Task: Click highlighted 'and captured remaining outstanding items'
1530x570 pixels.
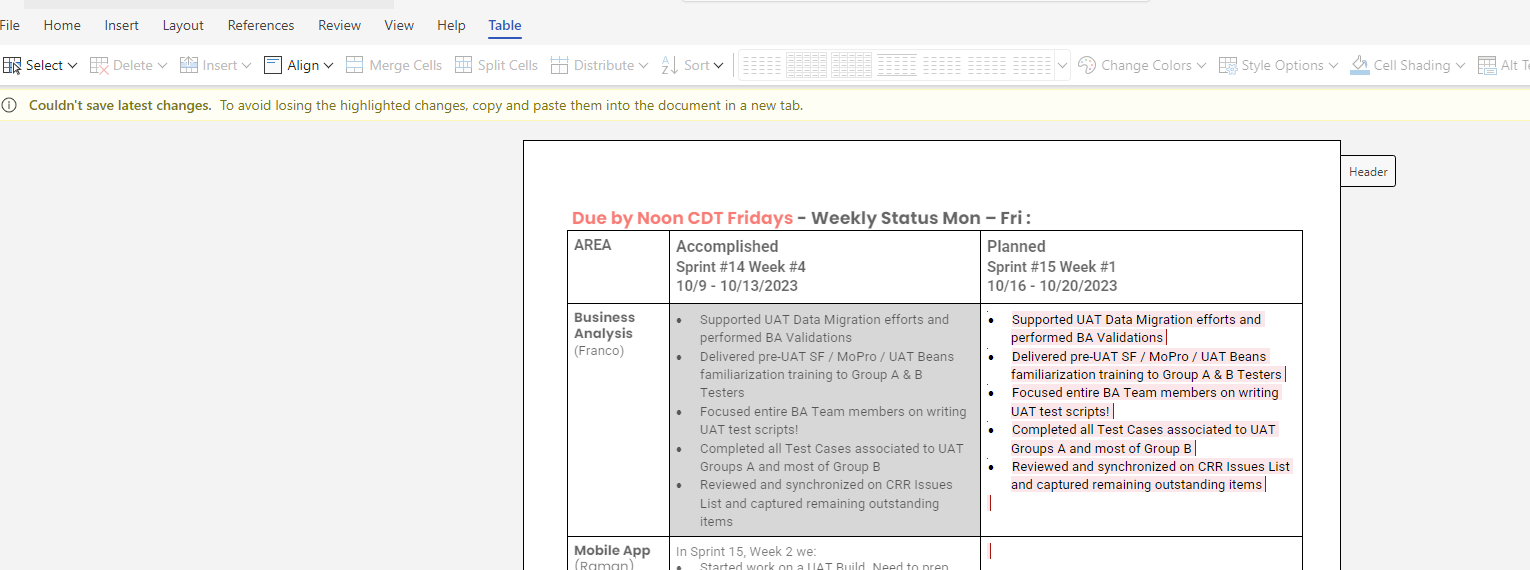Action: click(x=1136, y=484)
